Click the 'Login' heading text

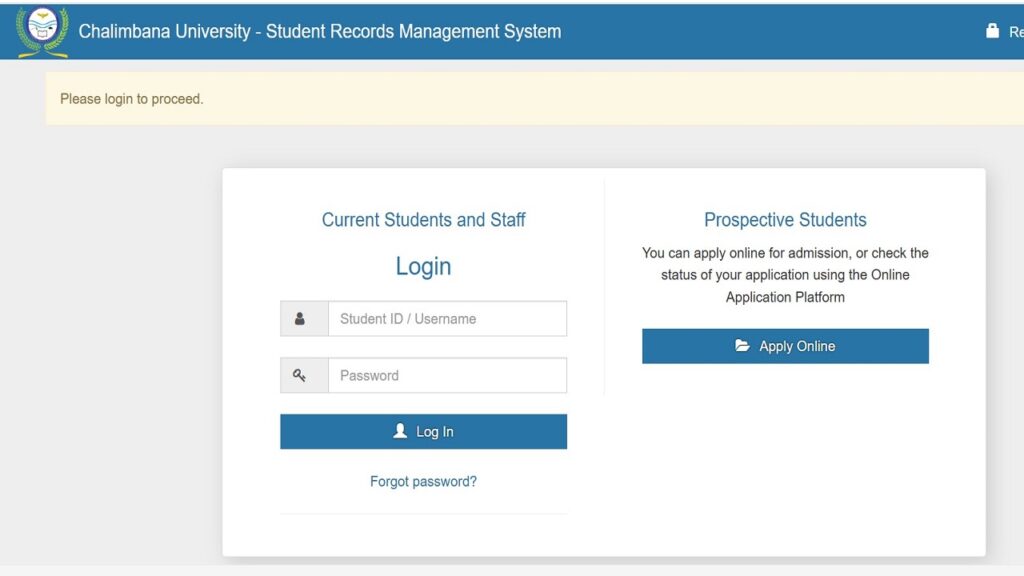click(423, 266)
